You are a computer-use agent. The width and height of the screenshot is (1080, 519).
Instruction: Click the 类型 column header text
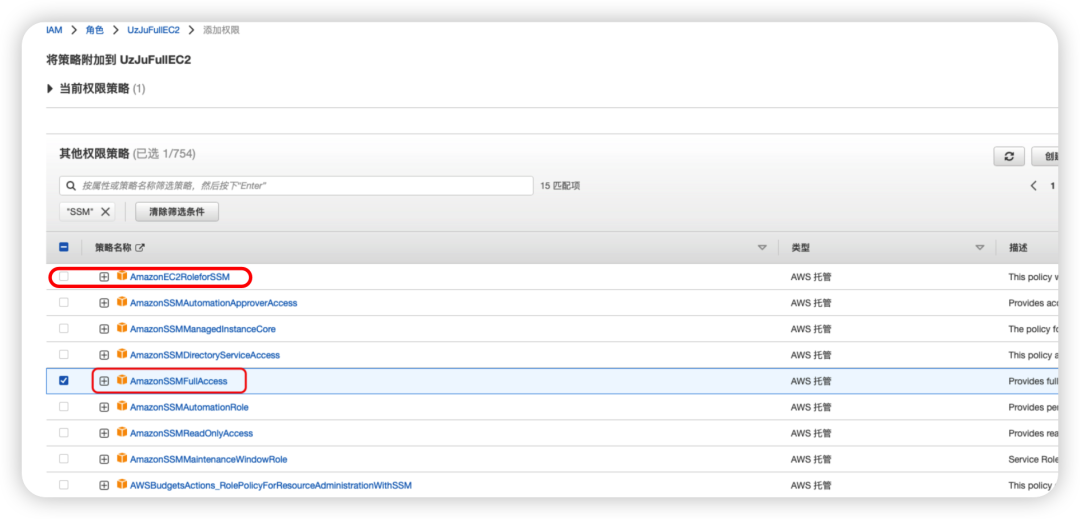pos(800,247)
